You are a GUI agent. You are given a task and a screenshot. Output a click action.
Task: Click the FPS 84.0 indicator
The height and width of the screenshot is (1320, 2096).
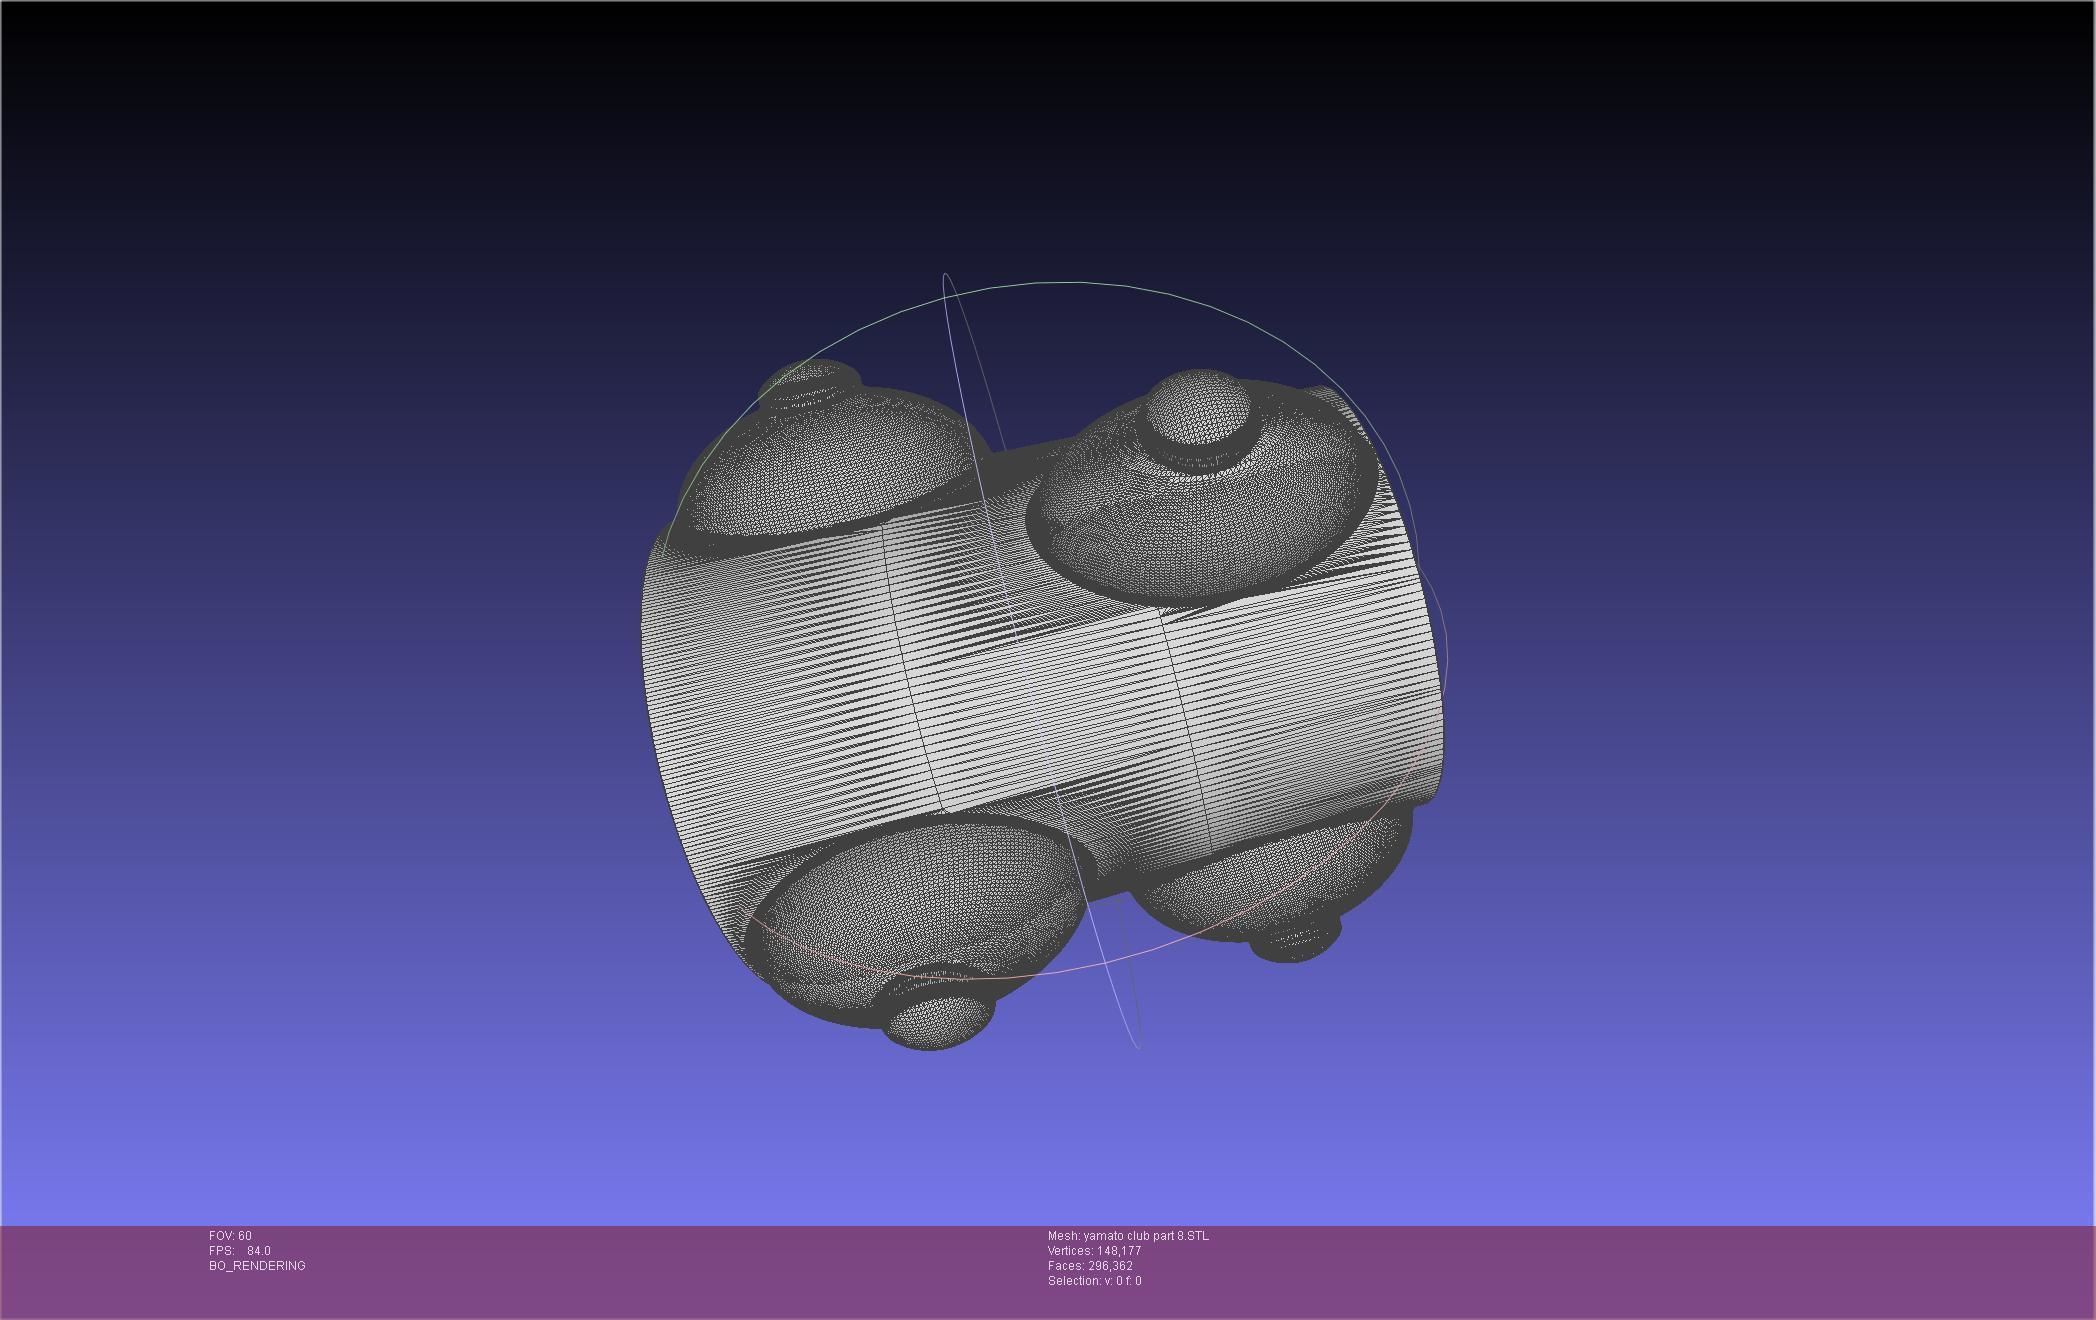click(240, 1251)
